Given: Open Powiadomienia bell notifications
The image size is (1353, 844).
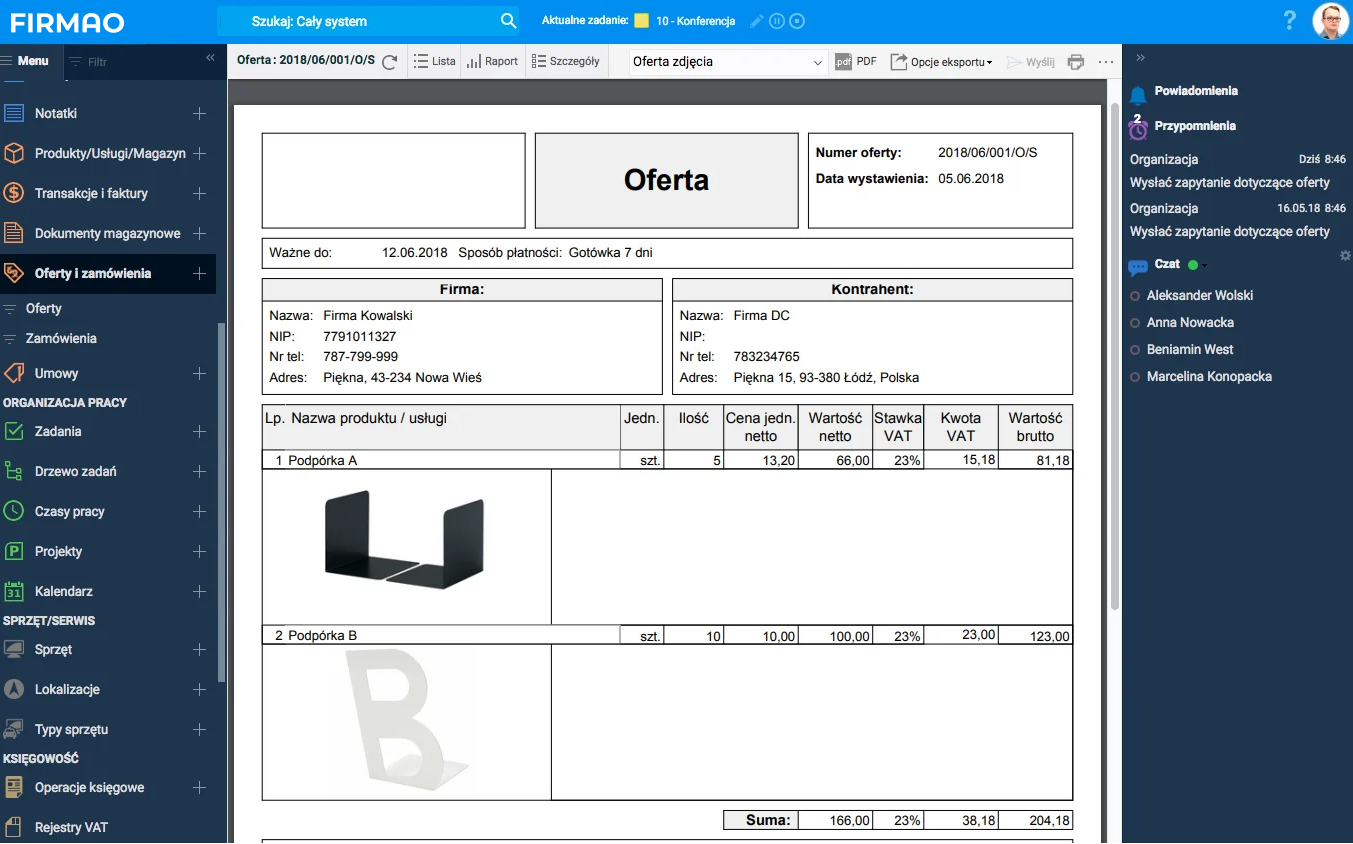Looking at the screenshot, I should coord(1138,93).
